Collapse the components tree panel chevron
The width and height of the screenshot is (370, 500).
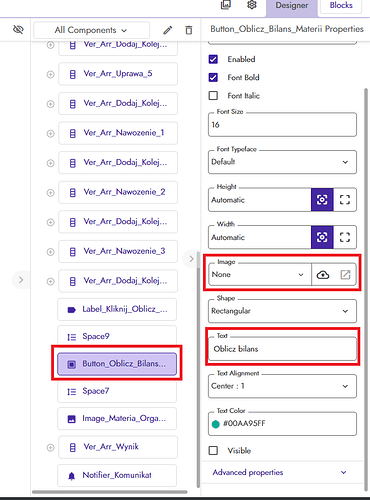click(191, 259)
